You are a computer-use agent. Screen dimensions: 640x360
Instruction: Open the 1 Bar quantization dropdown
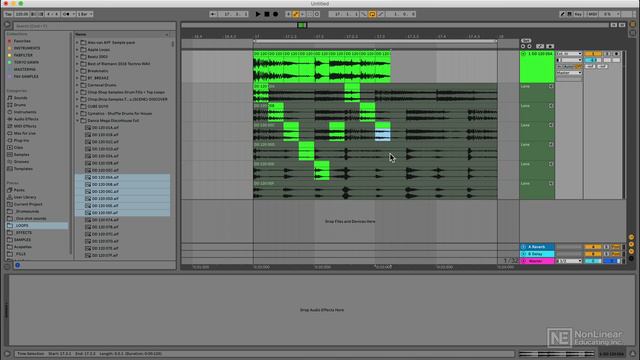(85, 14)
